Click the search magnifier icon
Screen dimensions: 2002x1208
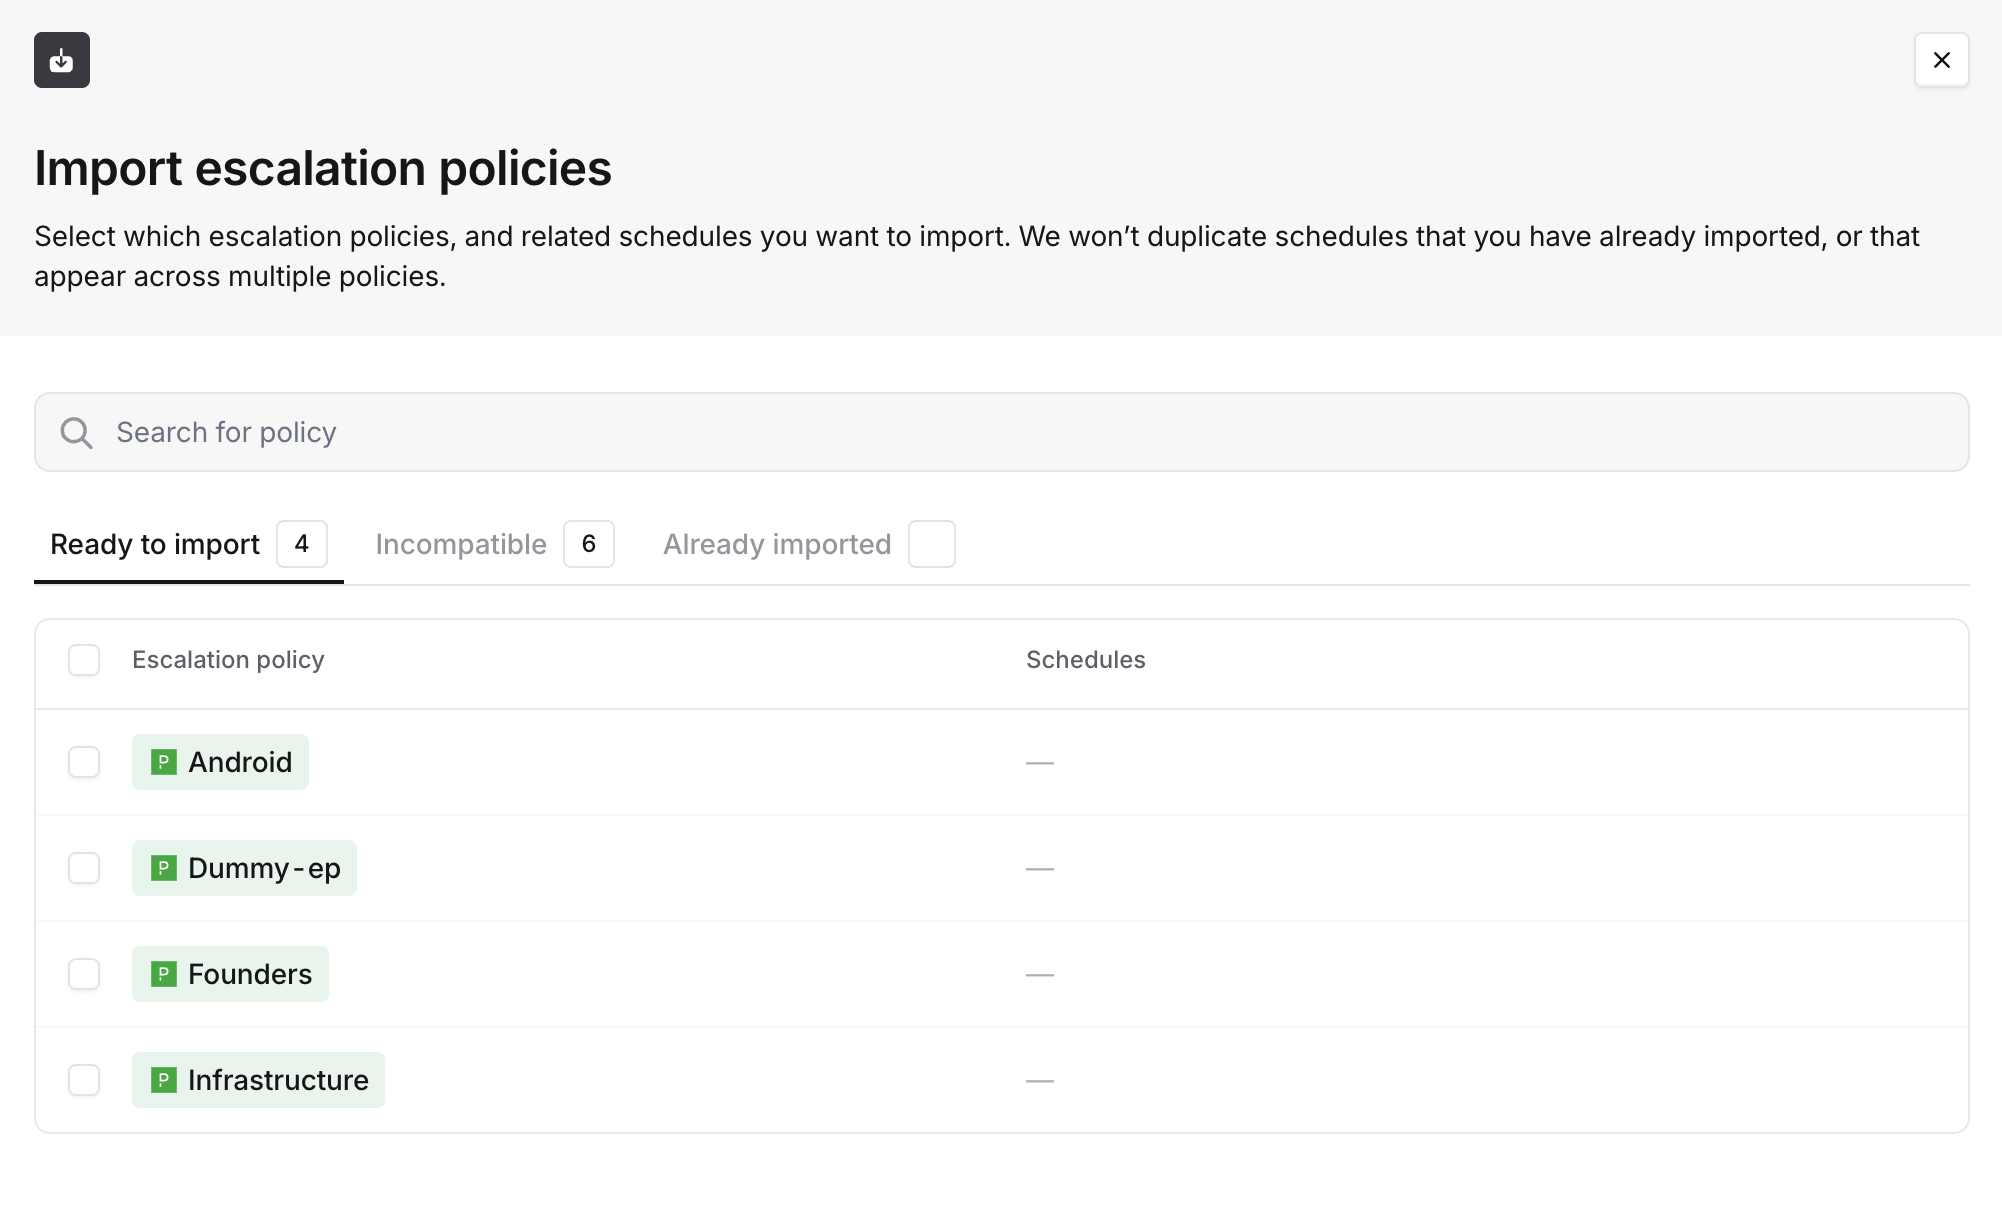point(76,432)
